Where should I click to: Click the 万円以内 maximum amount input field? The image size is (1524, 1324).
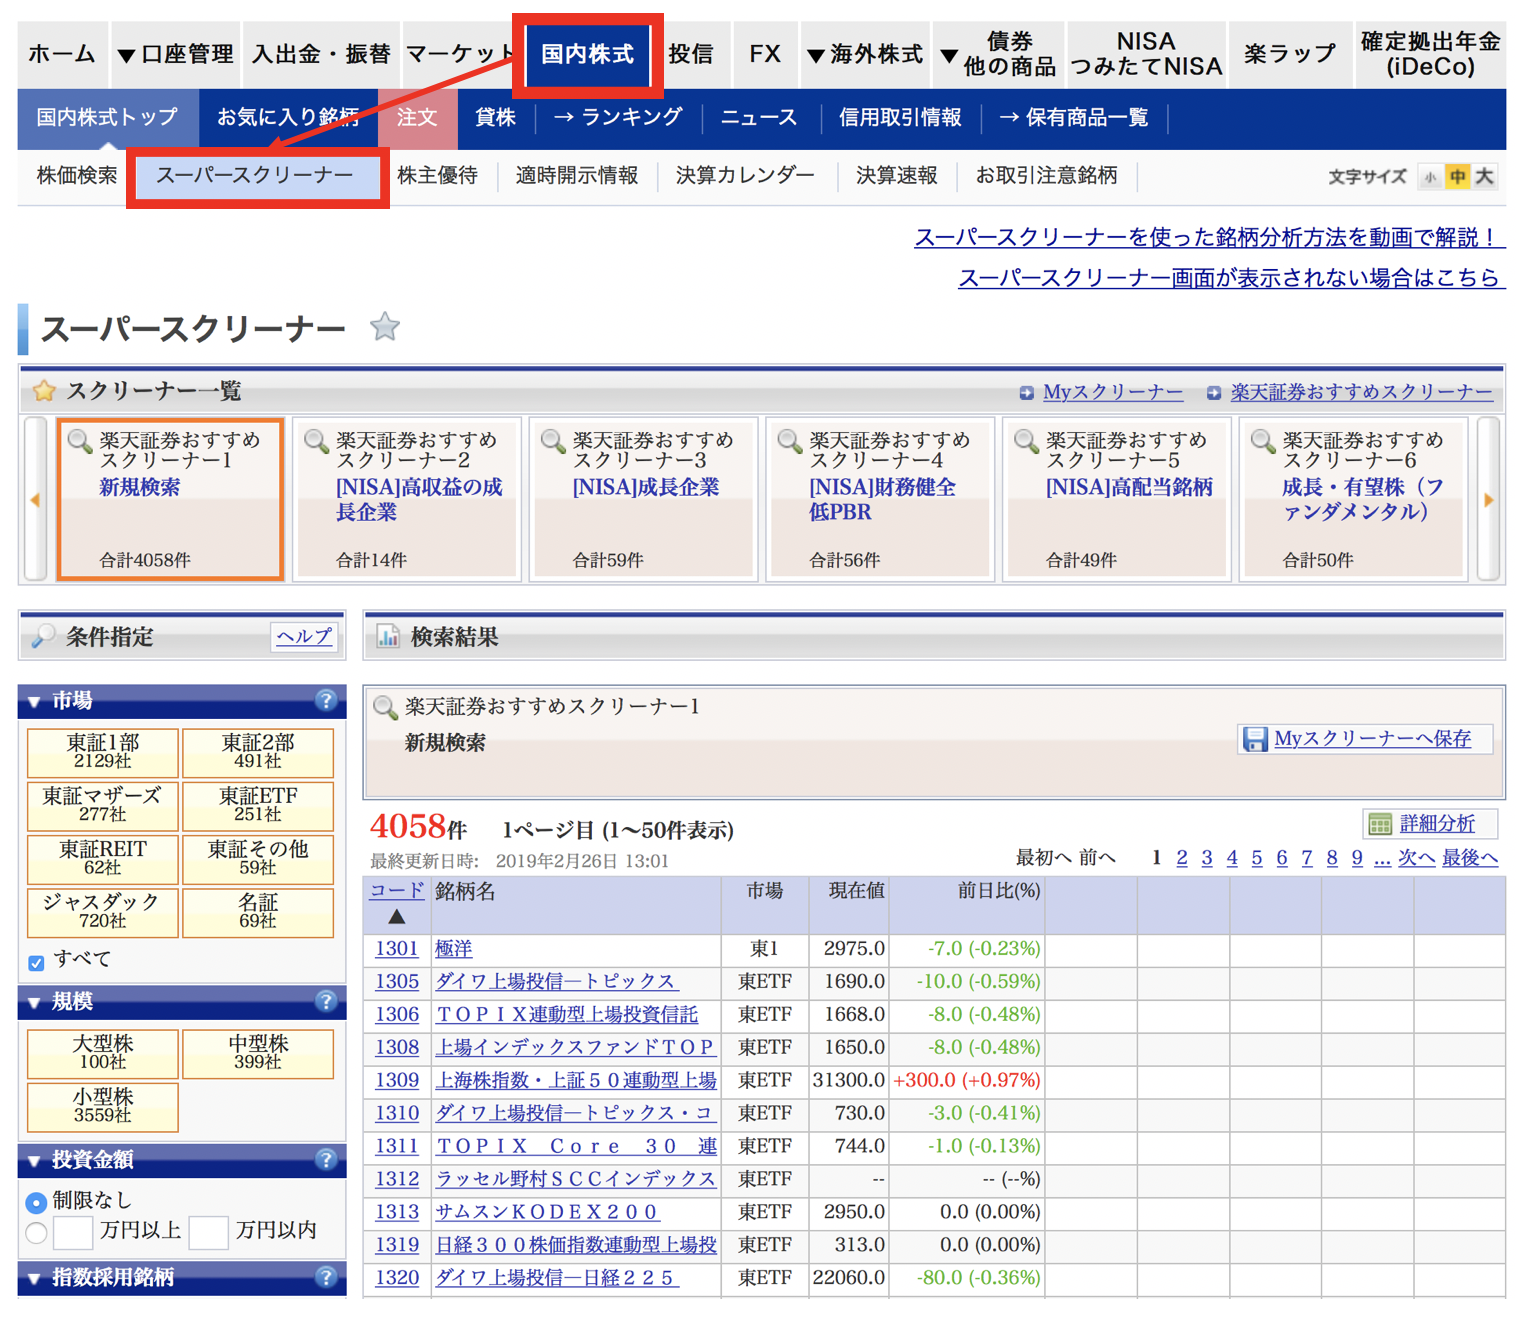point(209,1232)
